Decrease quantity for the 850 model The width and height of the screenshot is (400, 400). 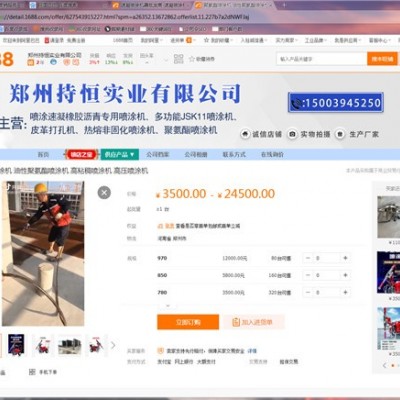pos(308,275)
